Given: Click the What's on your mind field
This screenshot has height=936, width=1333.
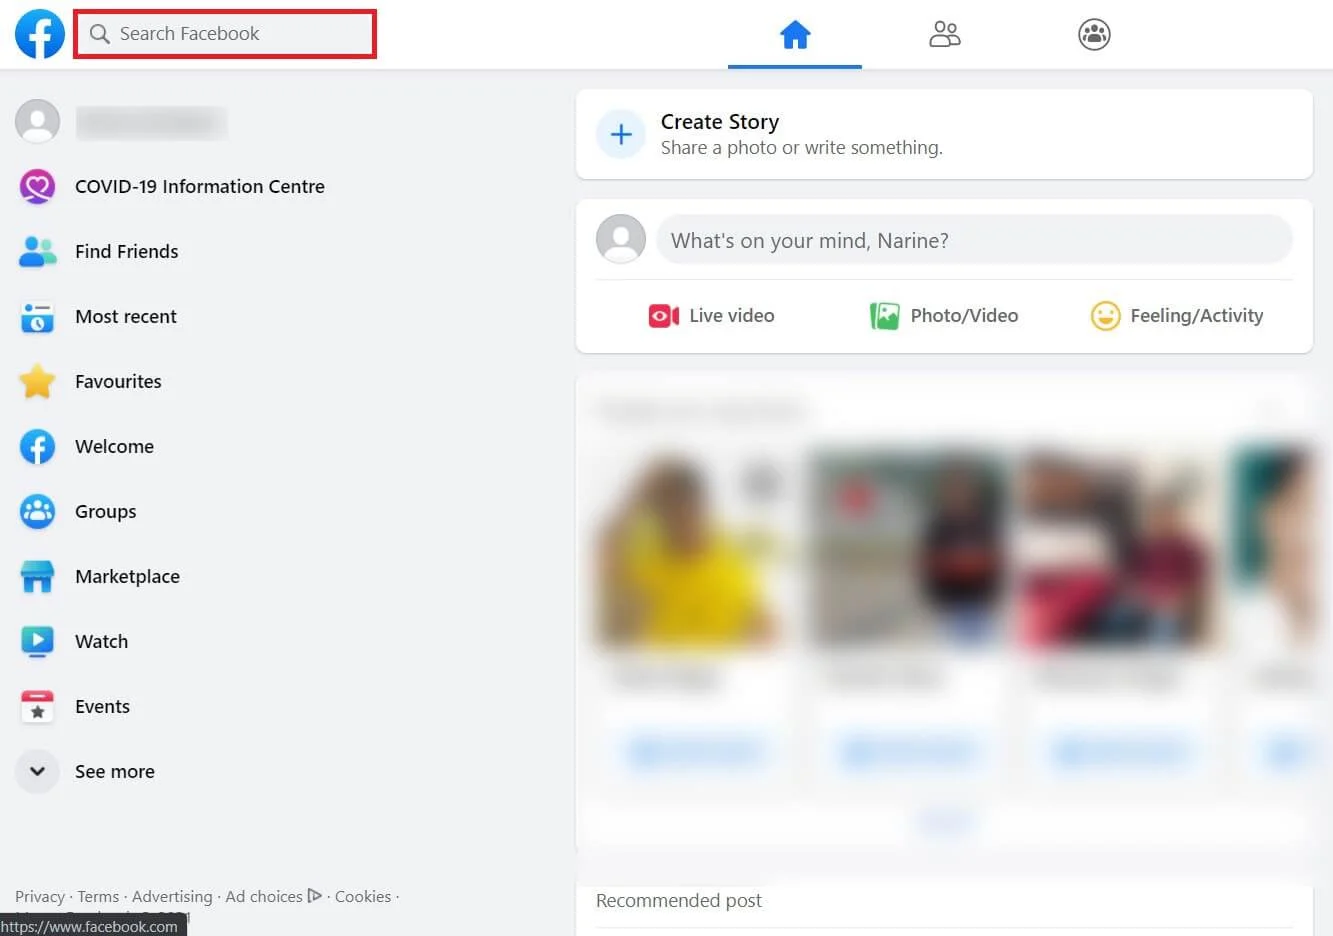Looking at the screenshot, I should (x=973, y=240).
